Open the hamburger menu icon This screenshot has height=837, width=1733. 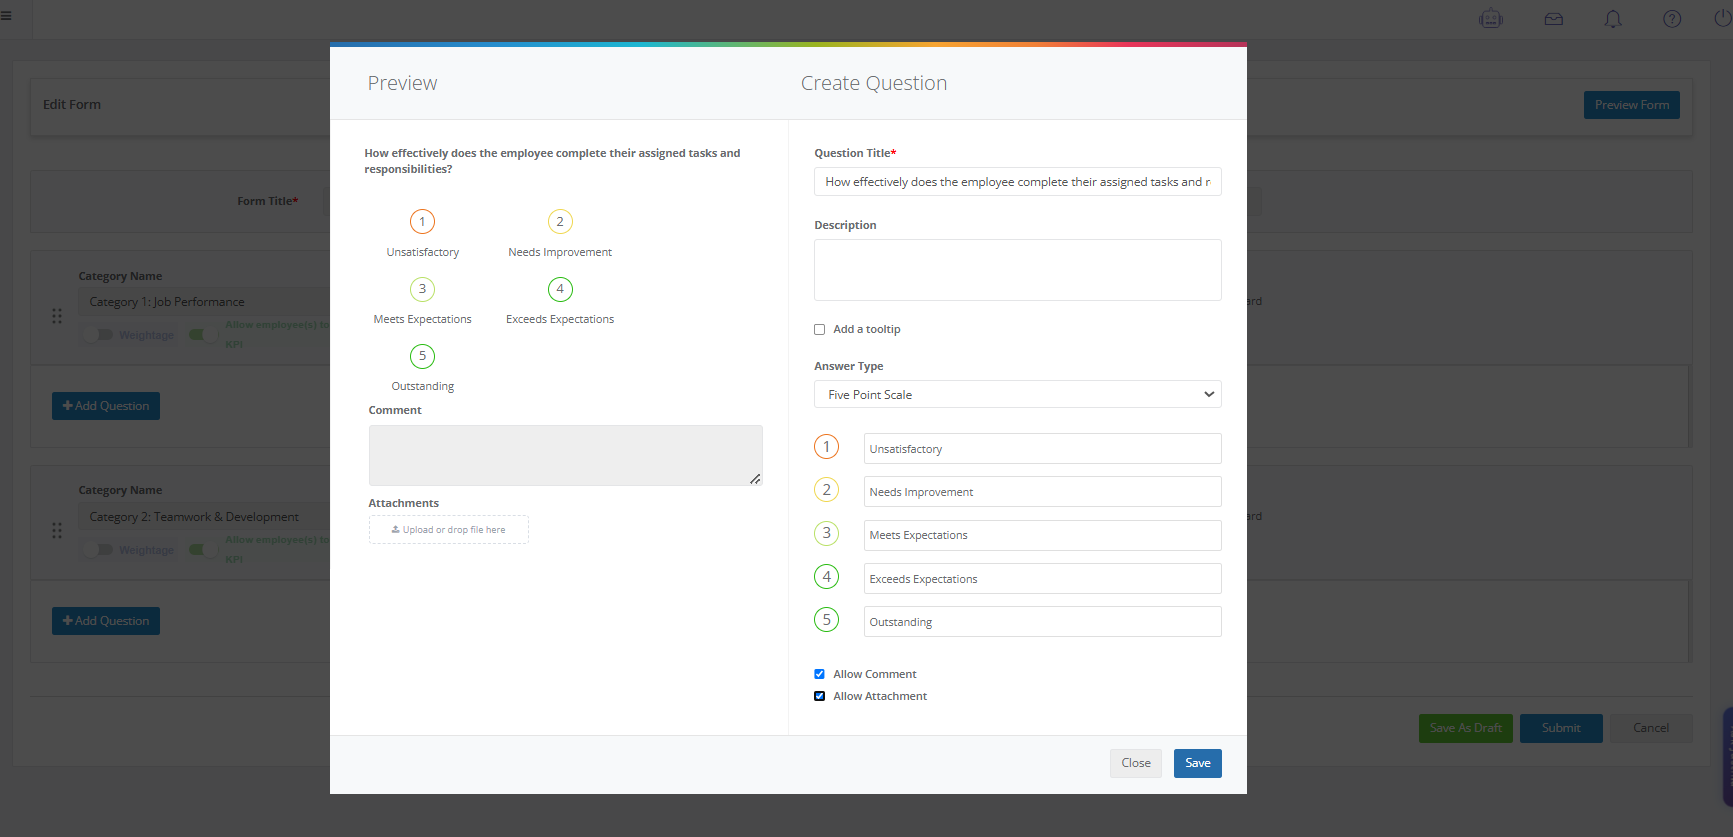click(6, 16)
